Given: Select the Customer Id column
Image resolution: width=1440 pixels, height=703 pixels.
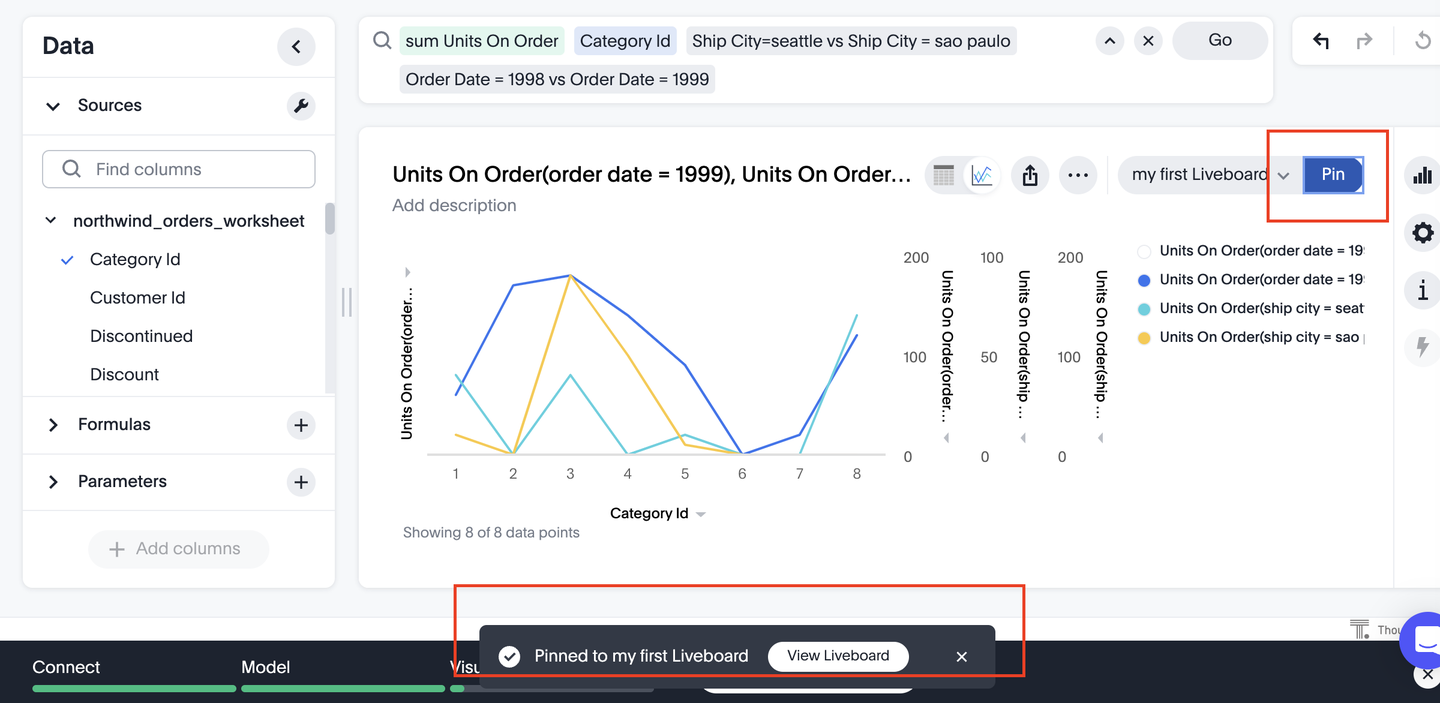Looking at the screenshot, I should point(137,298).
